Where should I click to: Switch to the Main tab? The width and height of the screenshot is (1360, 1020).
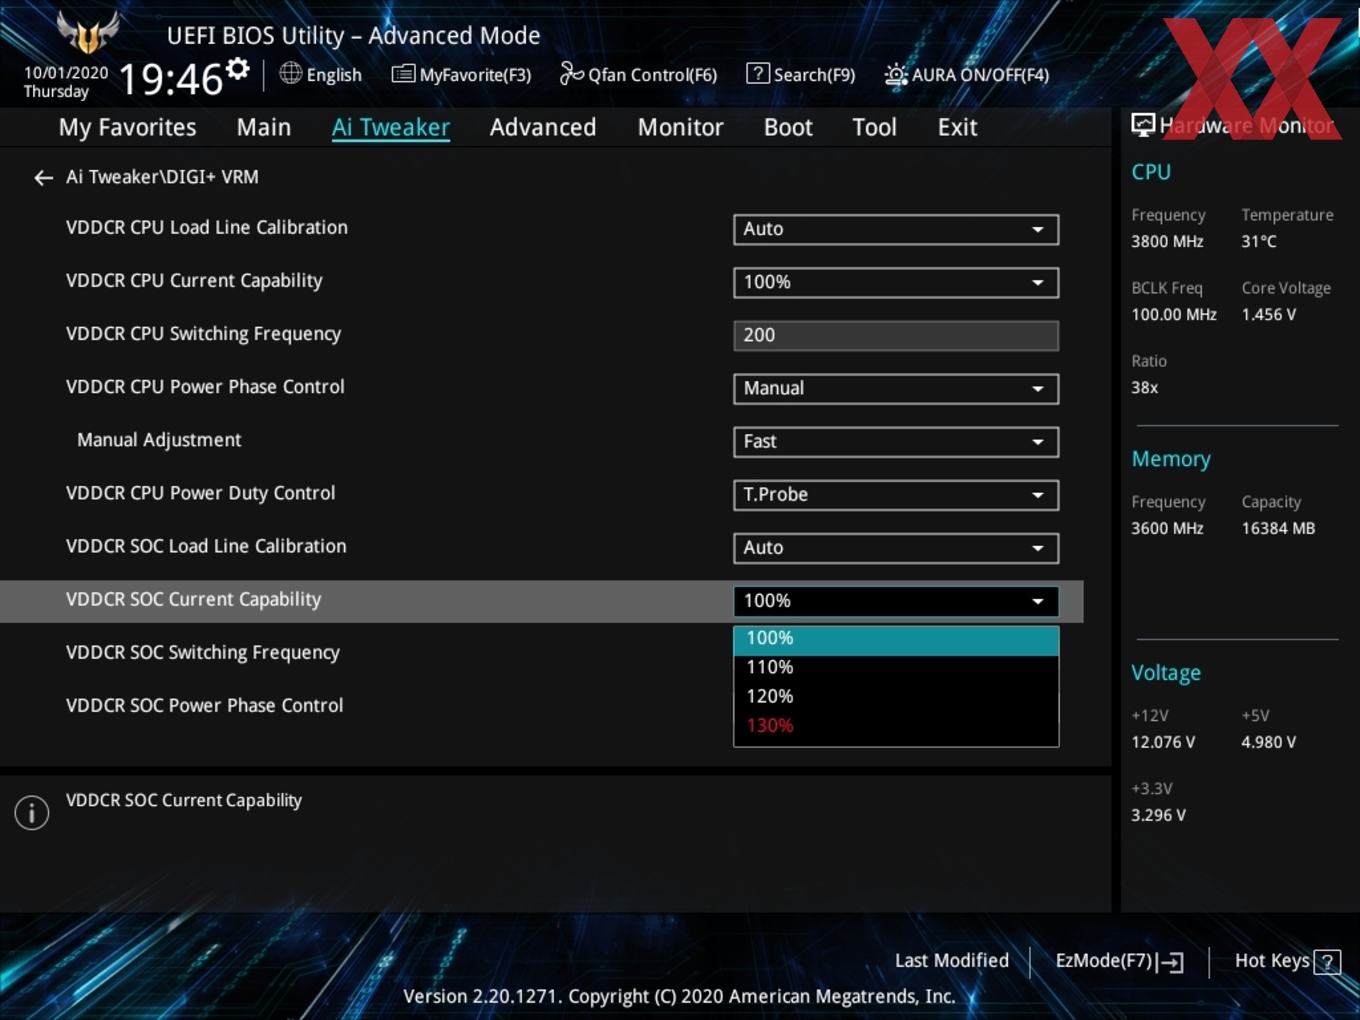[x=264, y=127]
